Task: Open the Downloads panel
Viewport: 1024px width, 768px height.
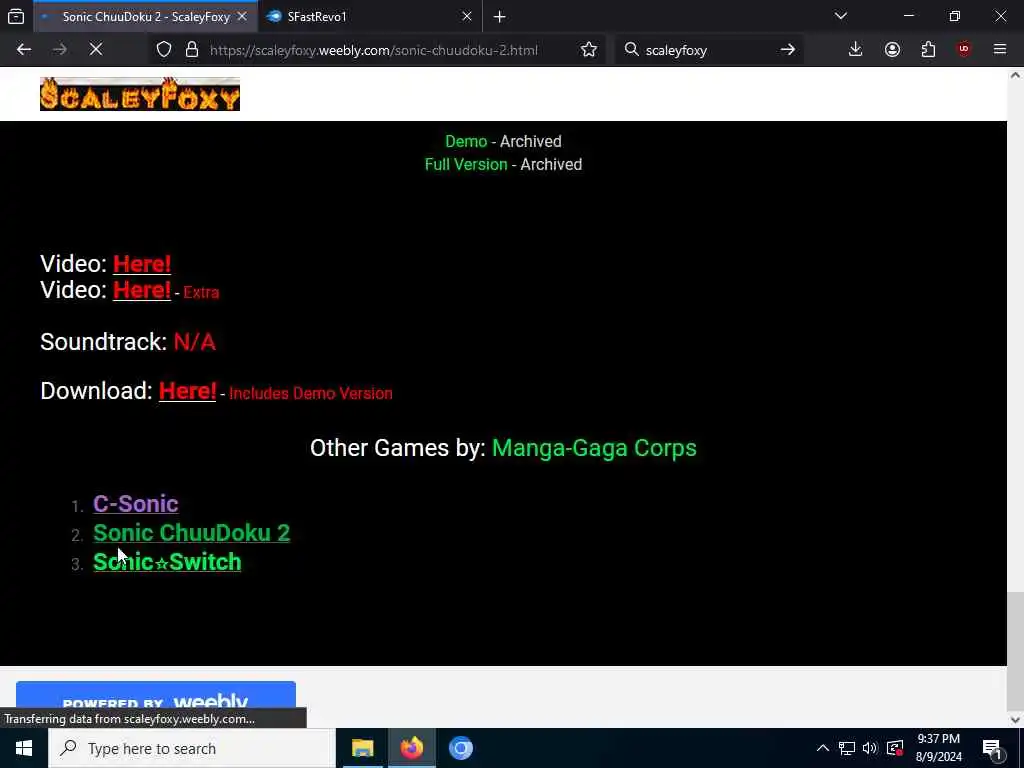Action: 856,50
